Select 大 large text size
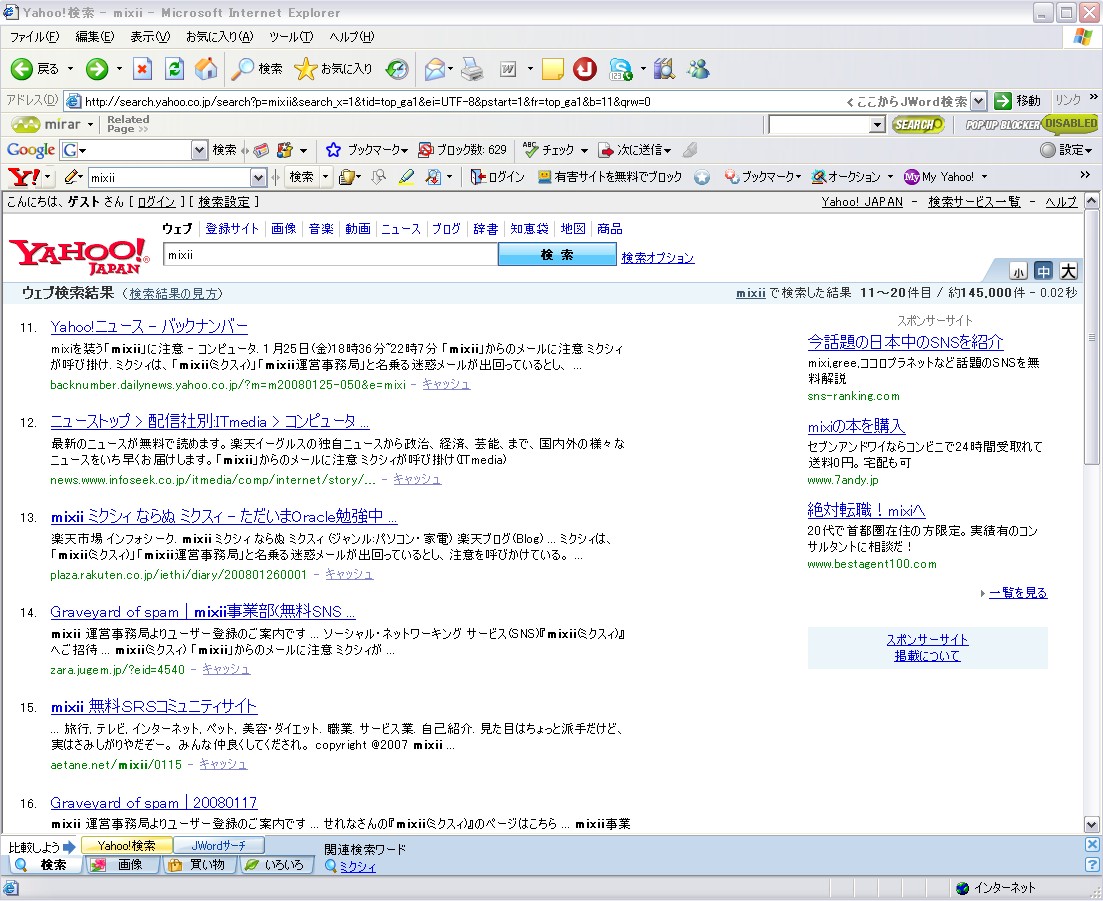This screenshot has height=901, width=1103. click(1069, 271)
